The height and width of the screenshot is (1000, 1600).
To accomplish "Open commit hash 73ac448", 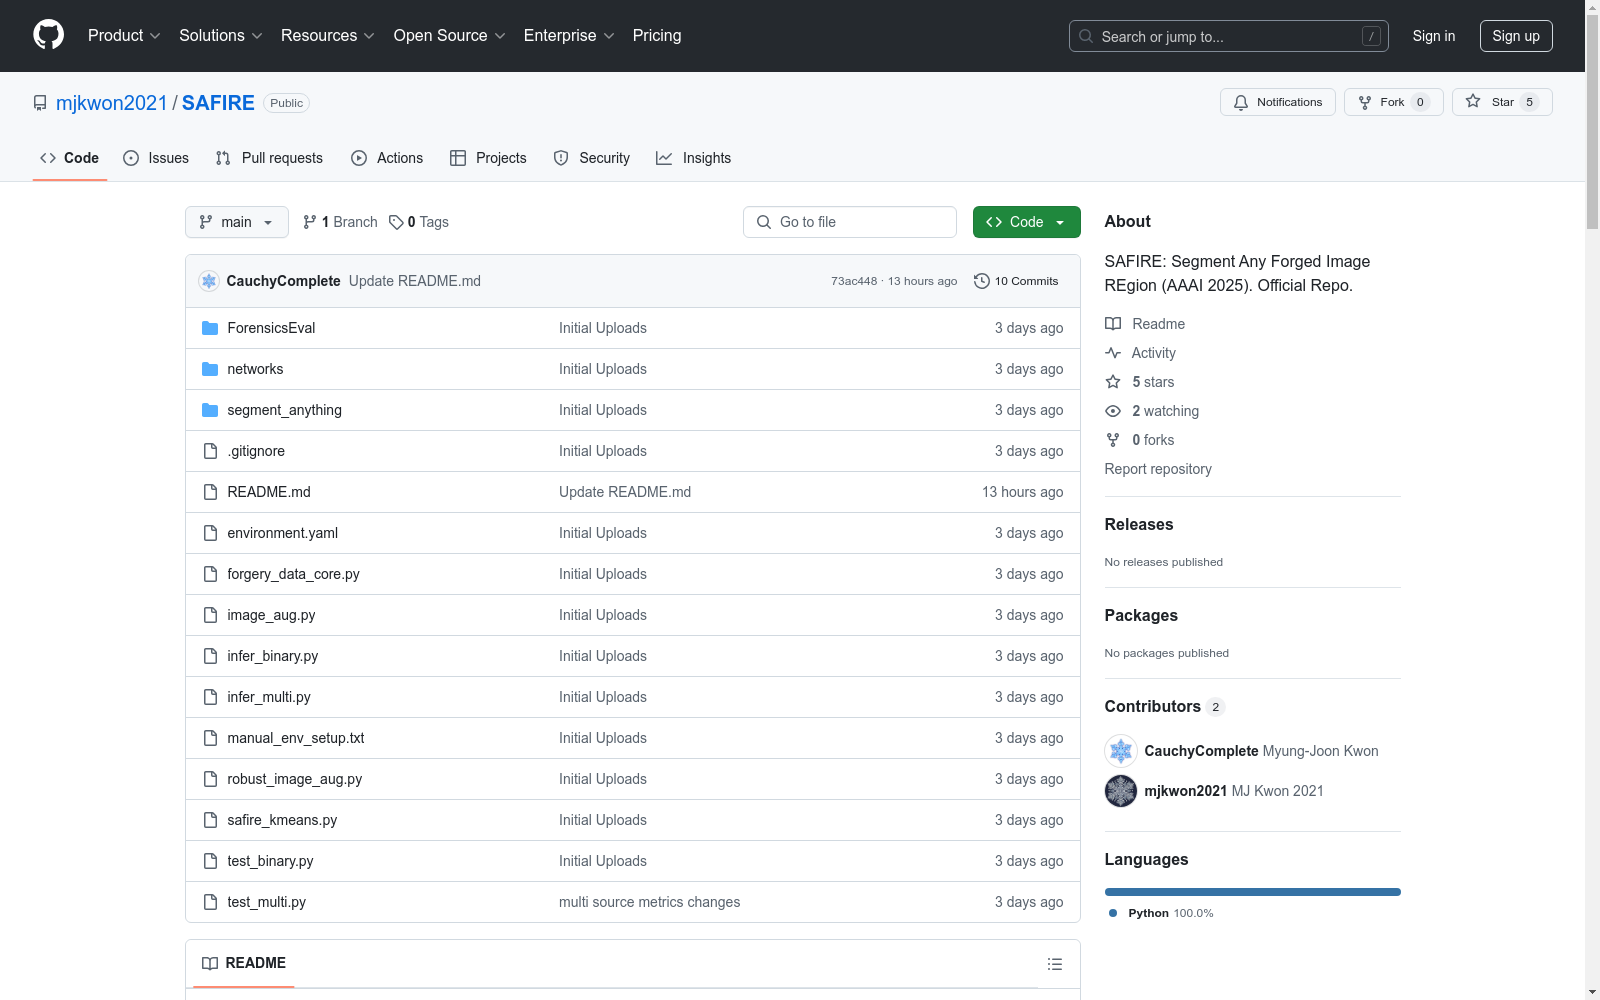I will click(854, 281).
